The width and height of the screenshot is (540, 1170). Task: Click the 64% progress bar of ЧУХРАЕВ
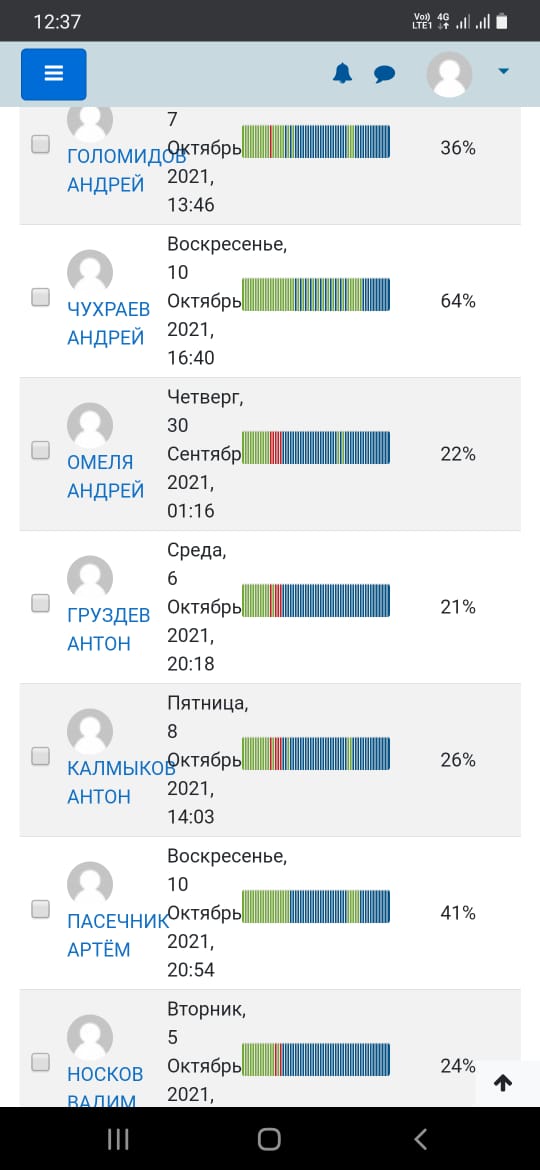pyautogui.click(x=316, y=294)
